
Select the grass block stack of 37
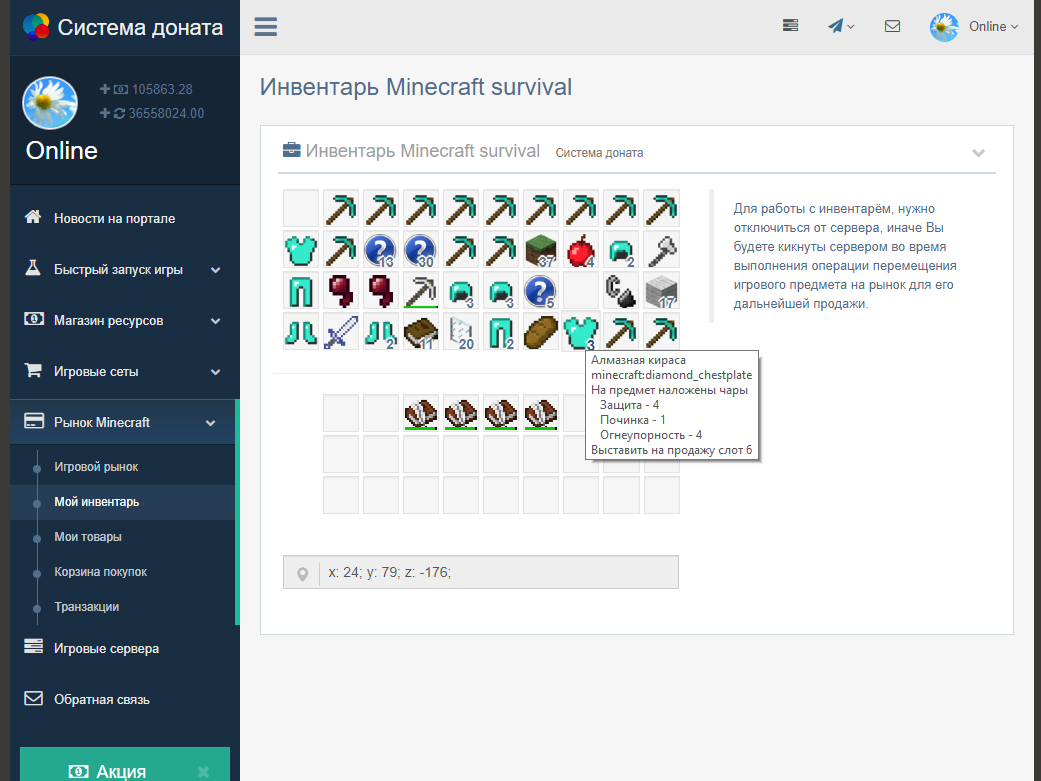tap(541, 249)
